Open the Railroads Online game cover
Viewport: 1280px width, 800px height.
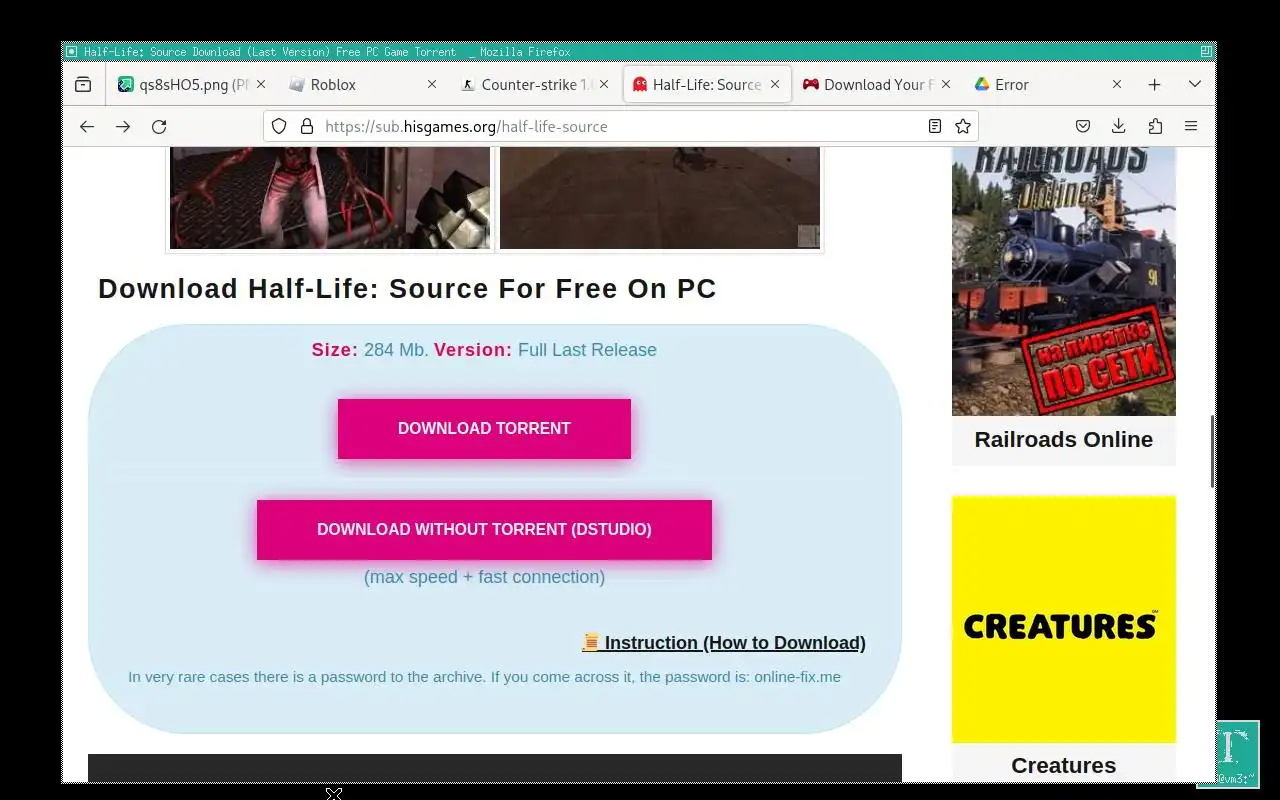(1064, 281)
